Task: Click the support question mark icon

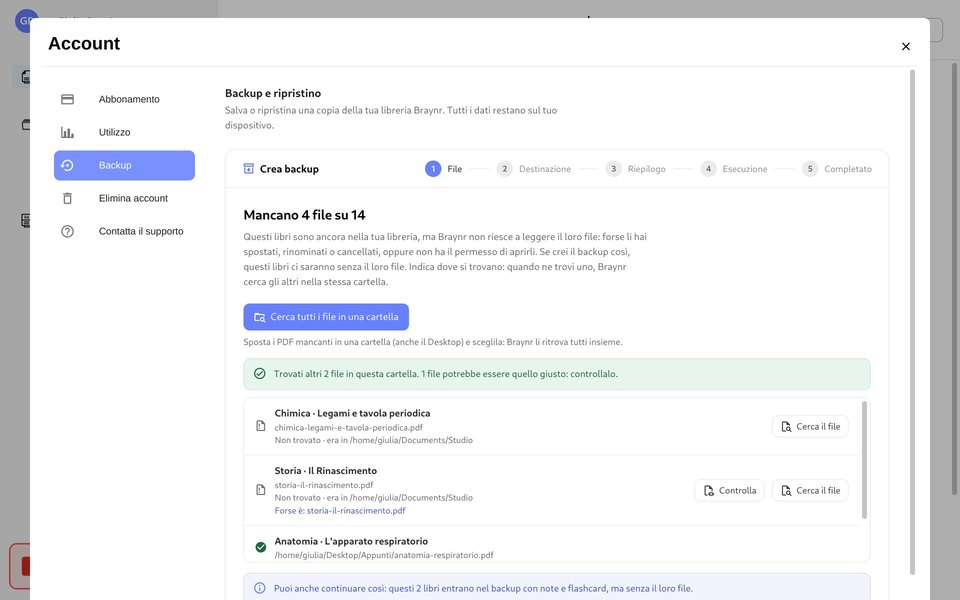Action: click(x=67, y=231)
